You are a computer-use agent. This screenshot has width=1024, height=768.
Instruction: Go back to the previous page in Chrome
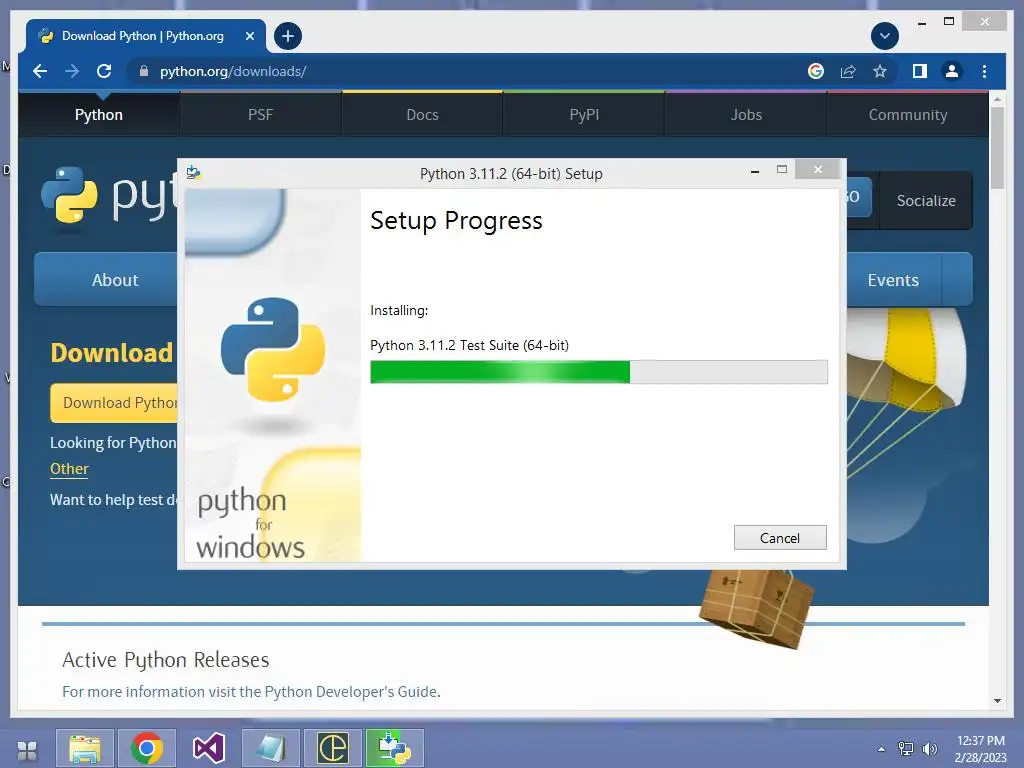40,71
